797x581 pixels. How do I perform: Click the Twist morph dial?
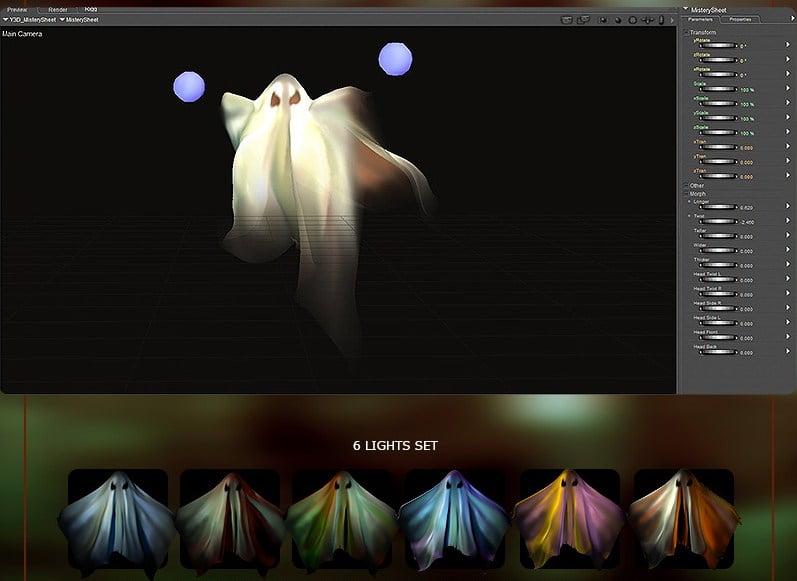click(x=718, y=222)
